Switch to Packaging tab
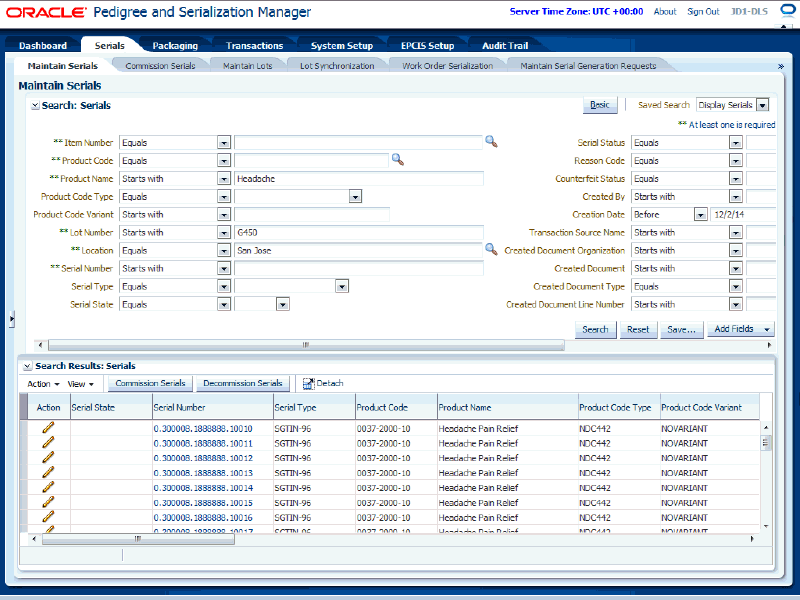The width and height of the screenshot is (800, 600). click(x=175, y=45)
